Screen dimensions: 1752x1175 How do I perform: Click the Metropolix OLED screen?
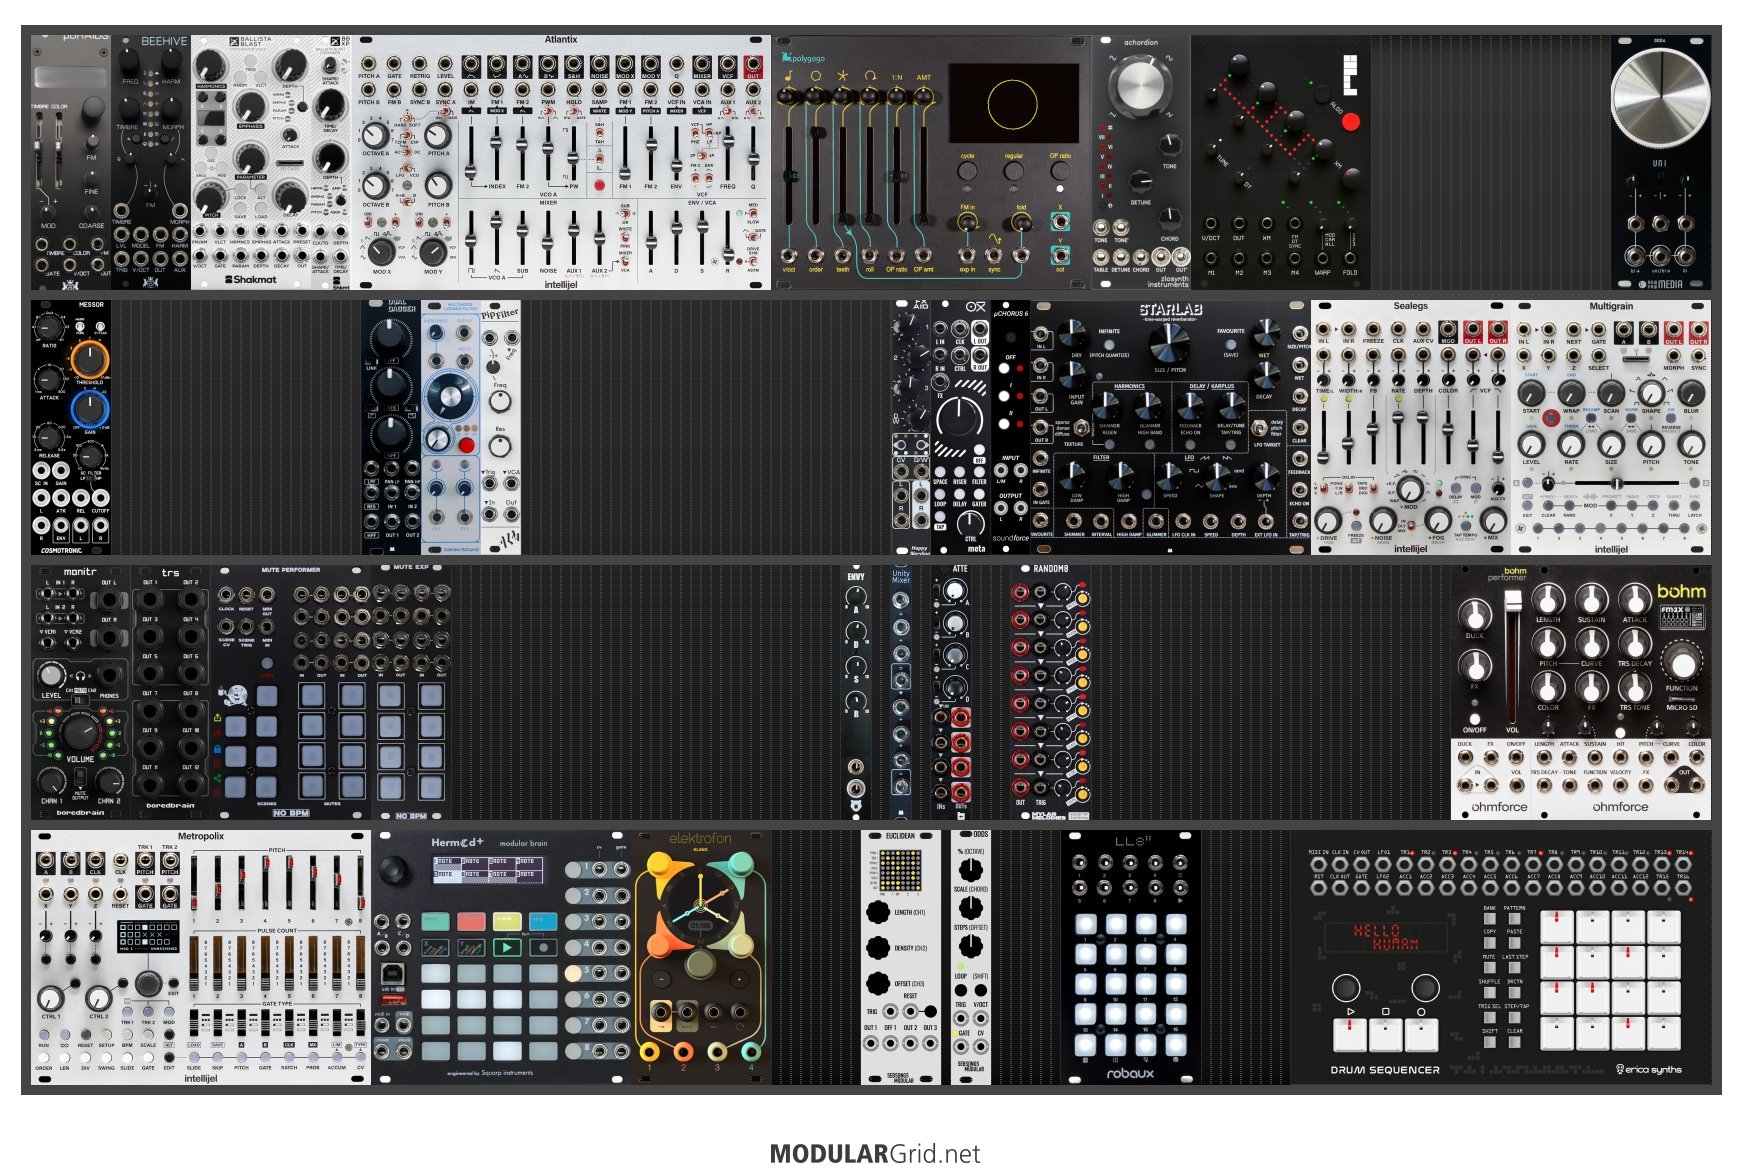[x=148, y=936]
